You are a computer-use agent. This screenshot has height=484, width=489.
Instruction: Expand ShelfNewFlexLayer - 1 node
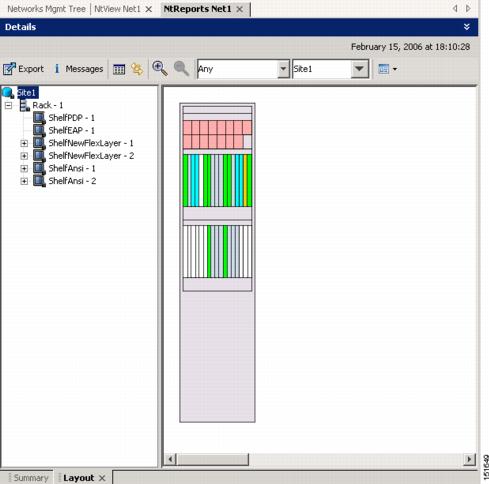tap(24, 143)
